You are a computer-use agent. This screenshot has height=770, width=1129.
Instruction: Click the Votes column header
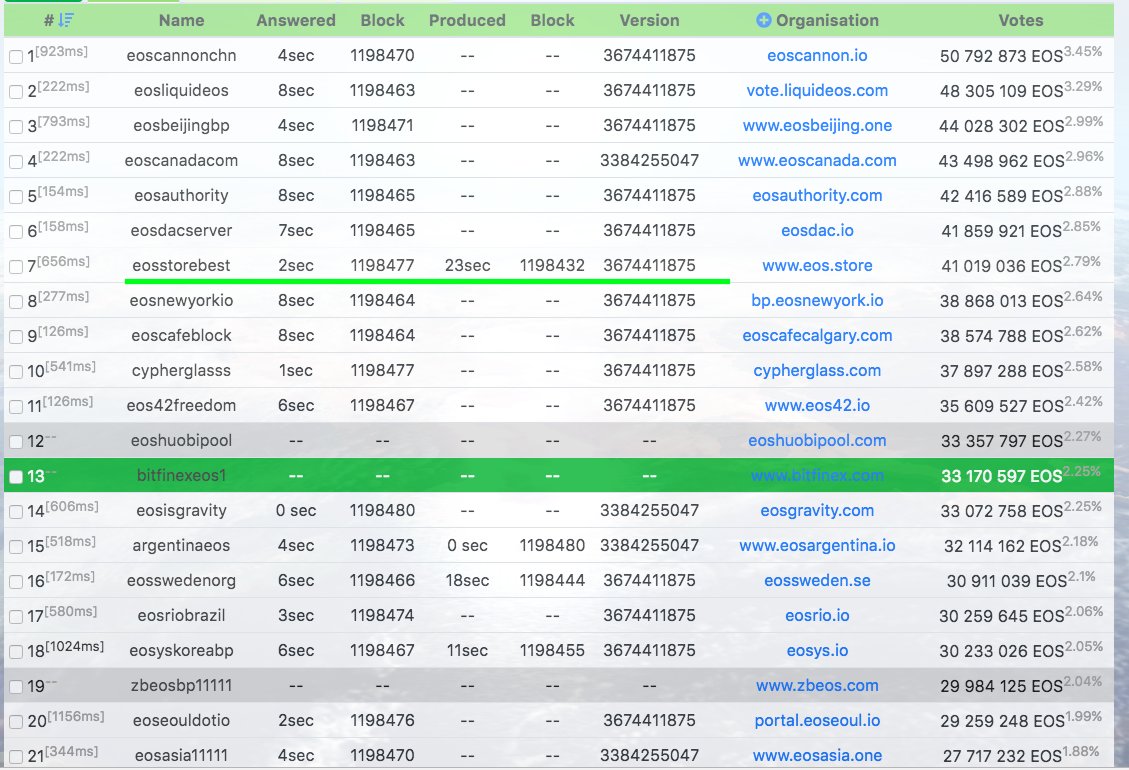tap(1020, 20)
